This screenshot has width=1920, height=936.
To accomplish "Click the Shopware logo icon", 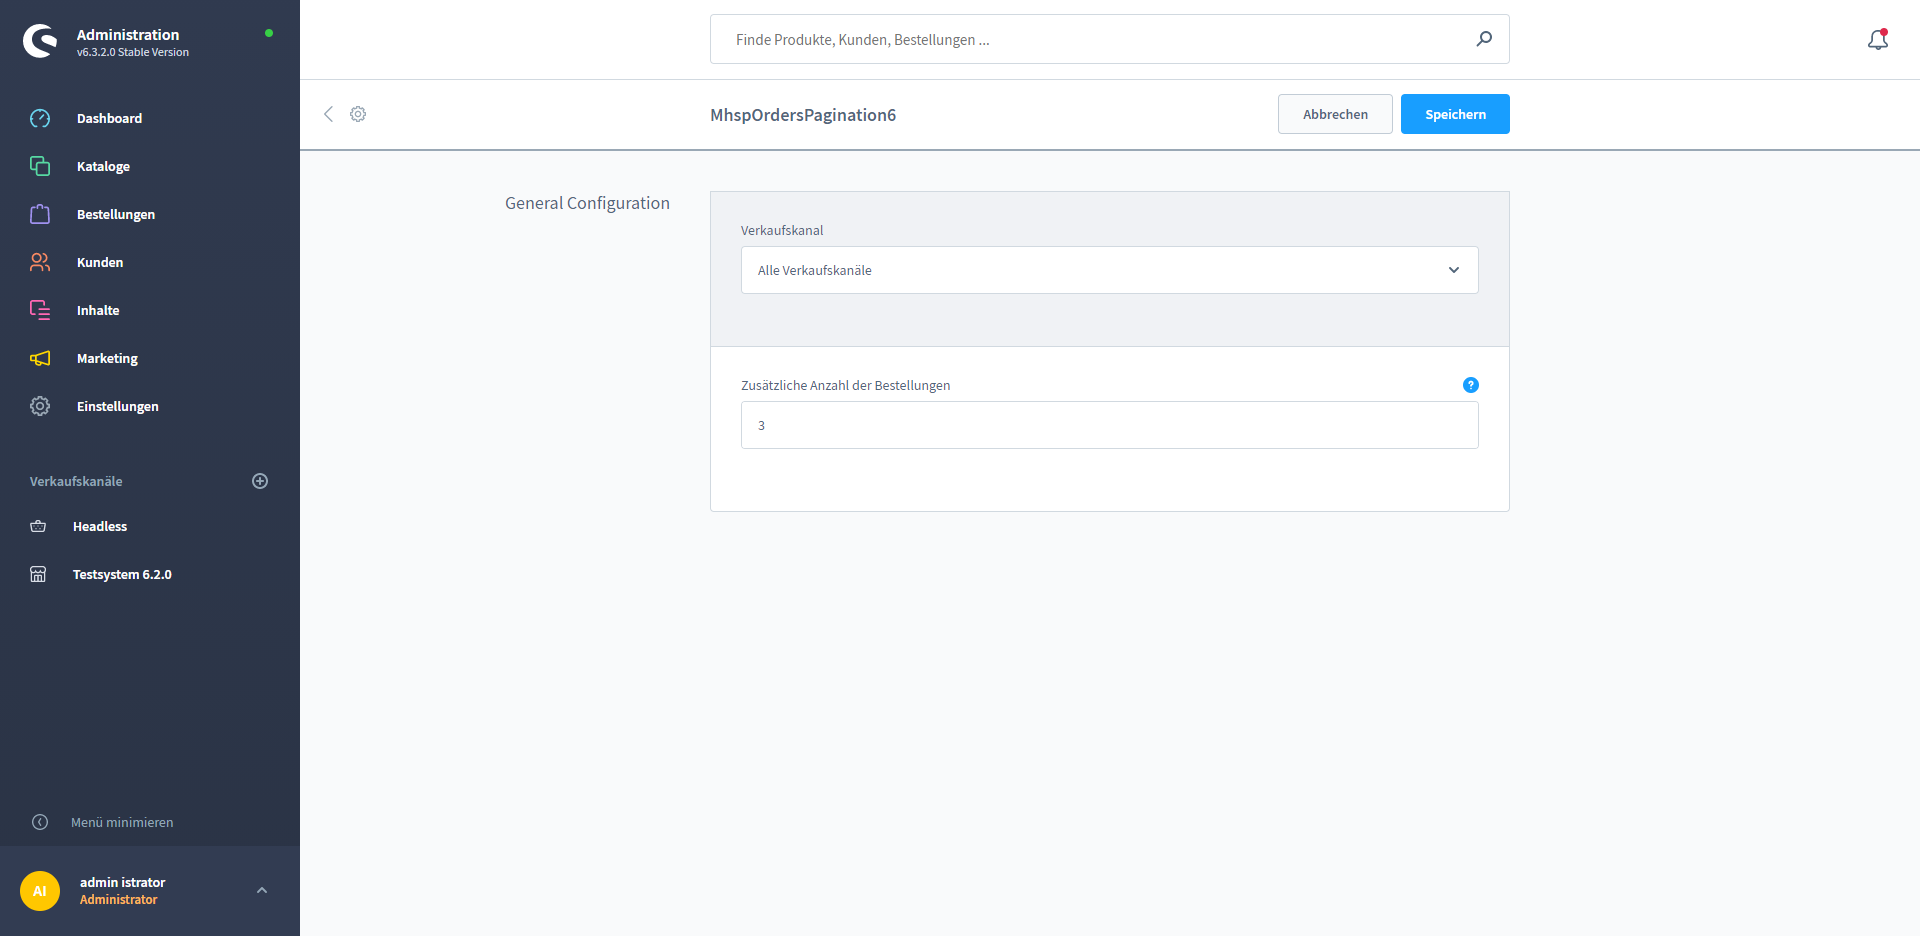I will click(x=40, y=41).
